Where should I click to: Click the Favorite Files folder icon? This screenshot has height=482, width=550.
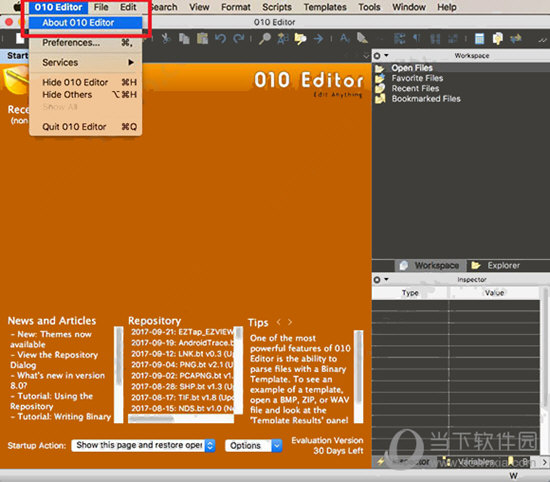point(380,78)
